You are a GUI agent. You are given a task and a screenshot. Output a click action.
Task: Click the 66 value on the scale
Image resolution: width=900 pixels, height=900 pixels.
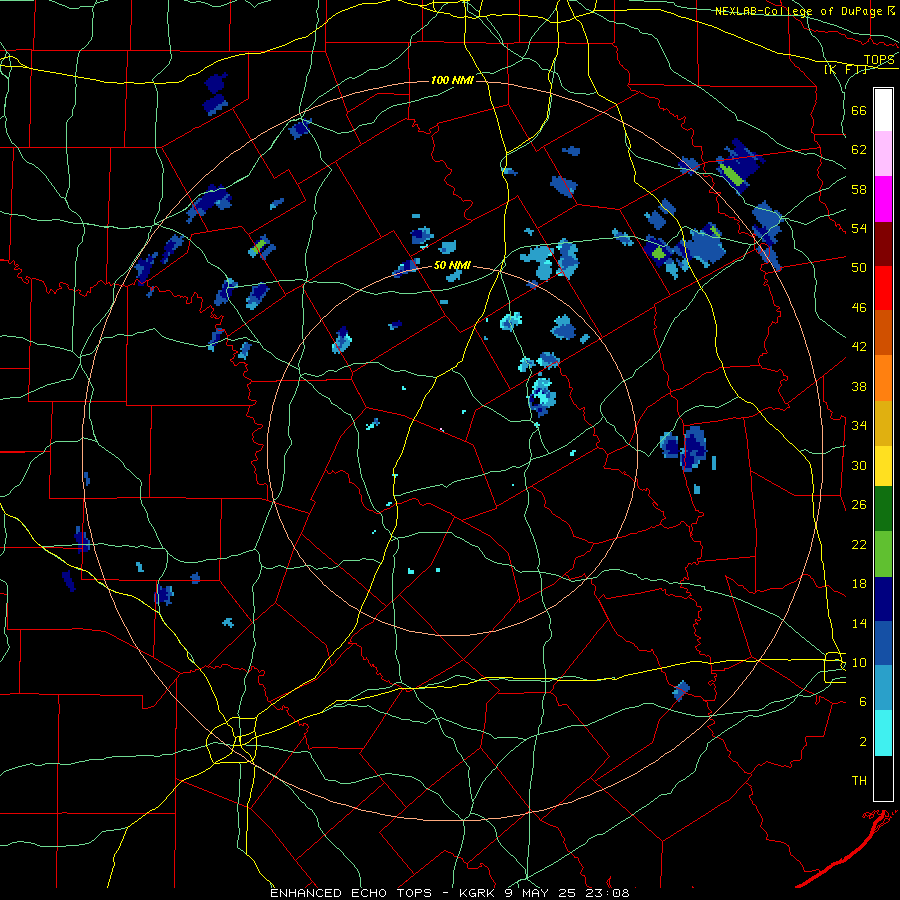859,110
